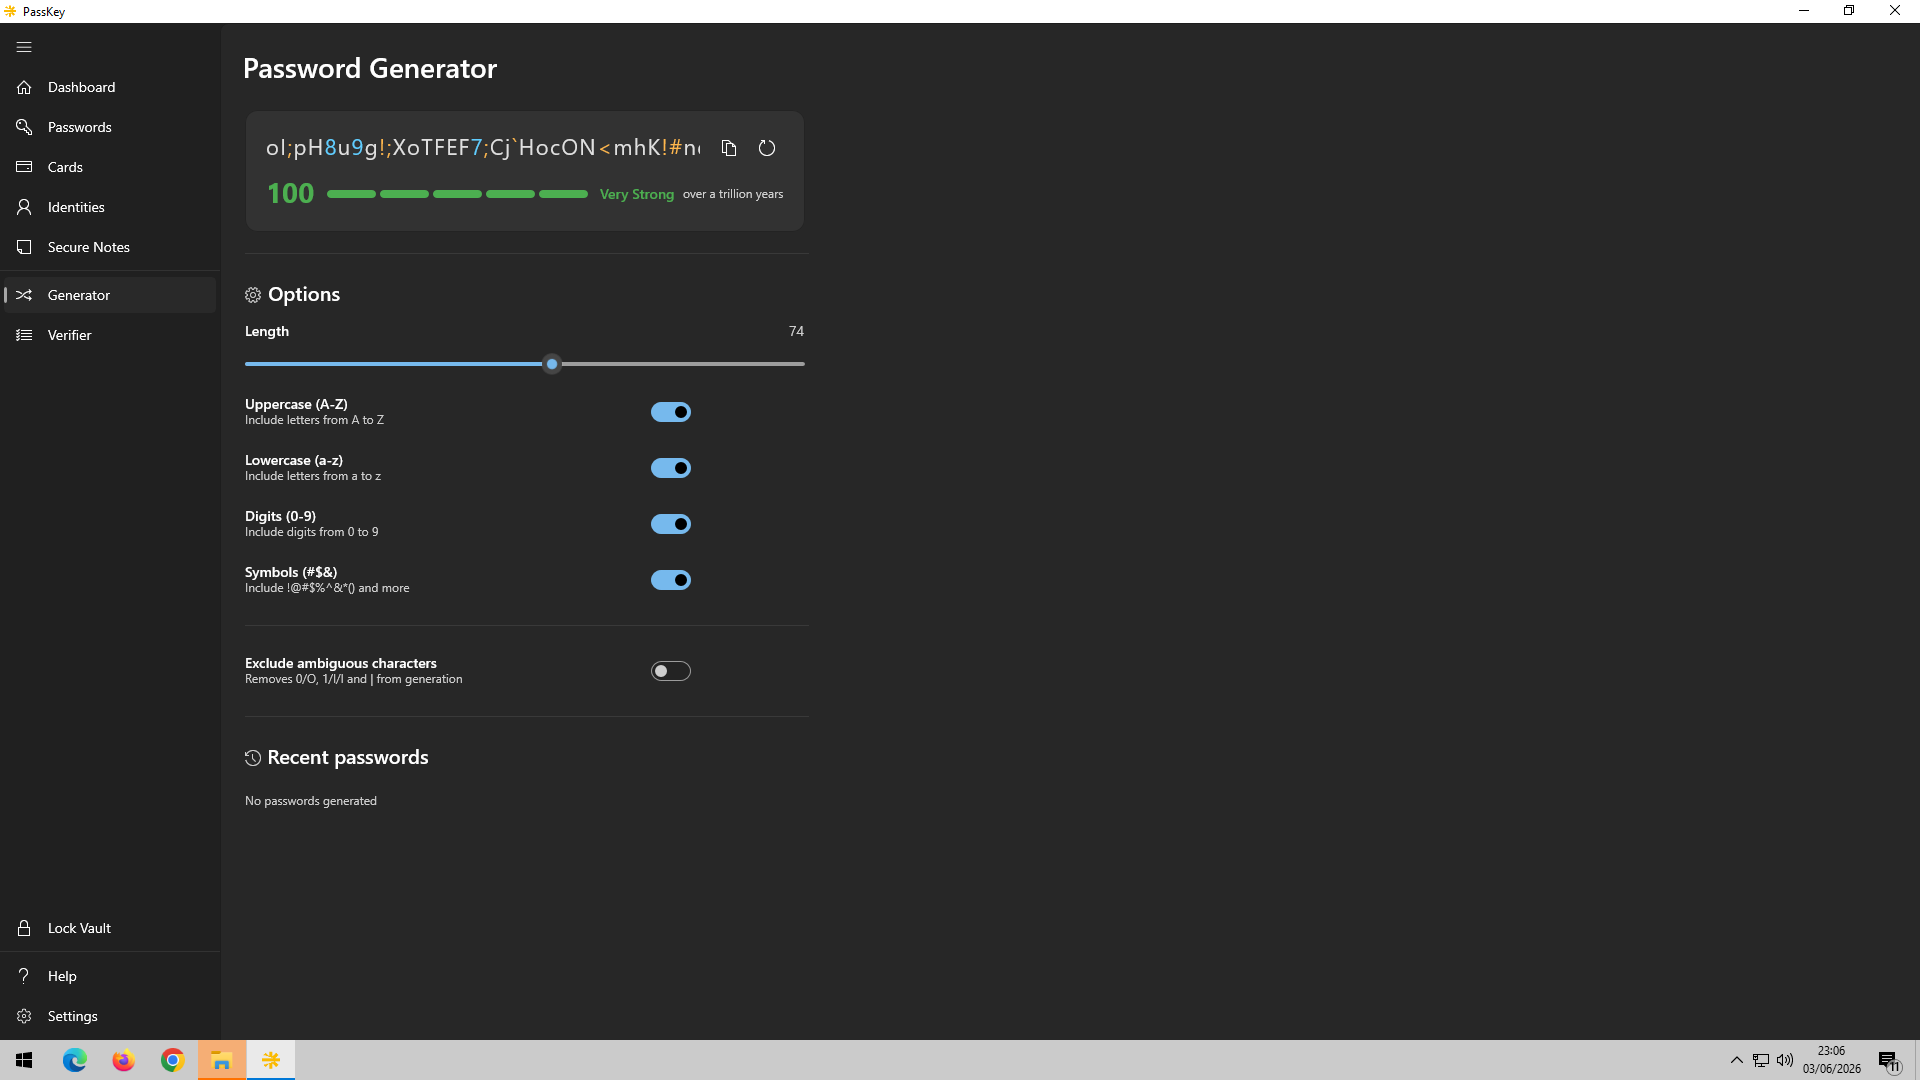Open File Explorer from taskbar
The height and width of the screenshot is (1080, 1920).
pyautogui.click(x=221, y=1060)
